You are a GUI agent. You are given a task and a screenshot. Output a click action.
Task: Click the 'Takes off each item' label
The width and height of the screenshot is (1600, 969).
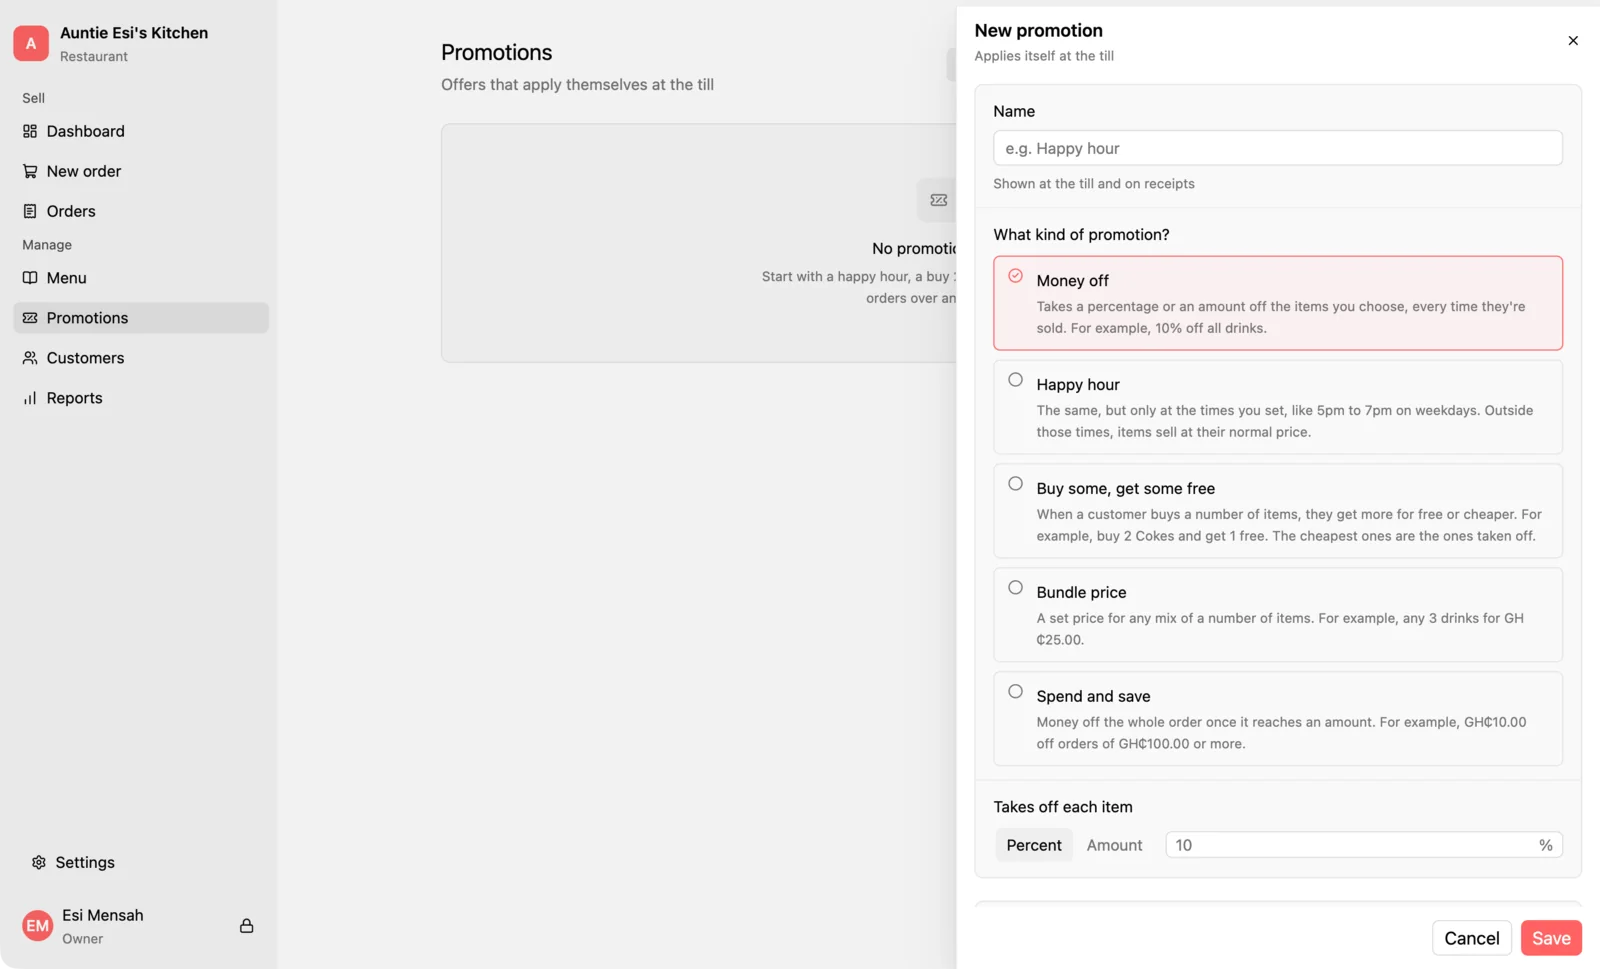click(1063, 807)
